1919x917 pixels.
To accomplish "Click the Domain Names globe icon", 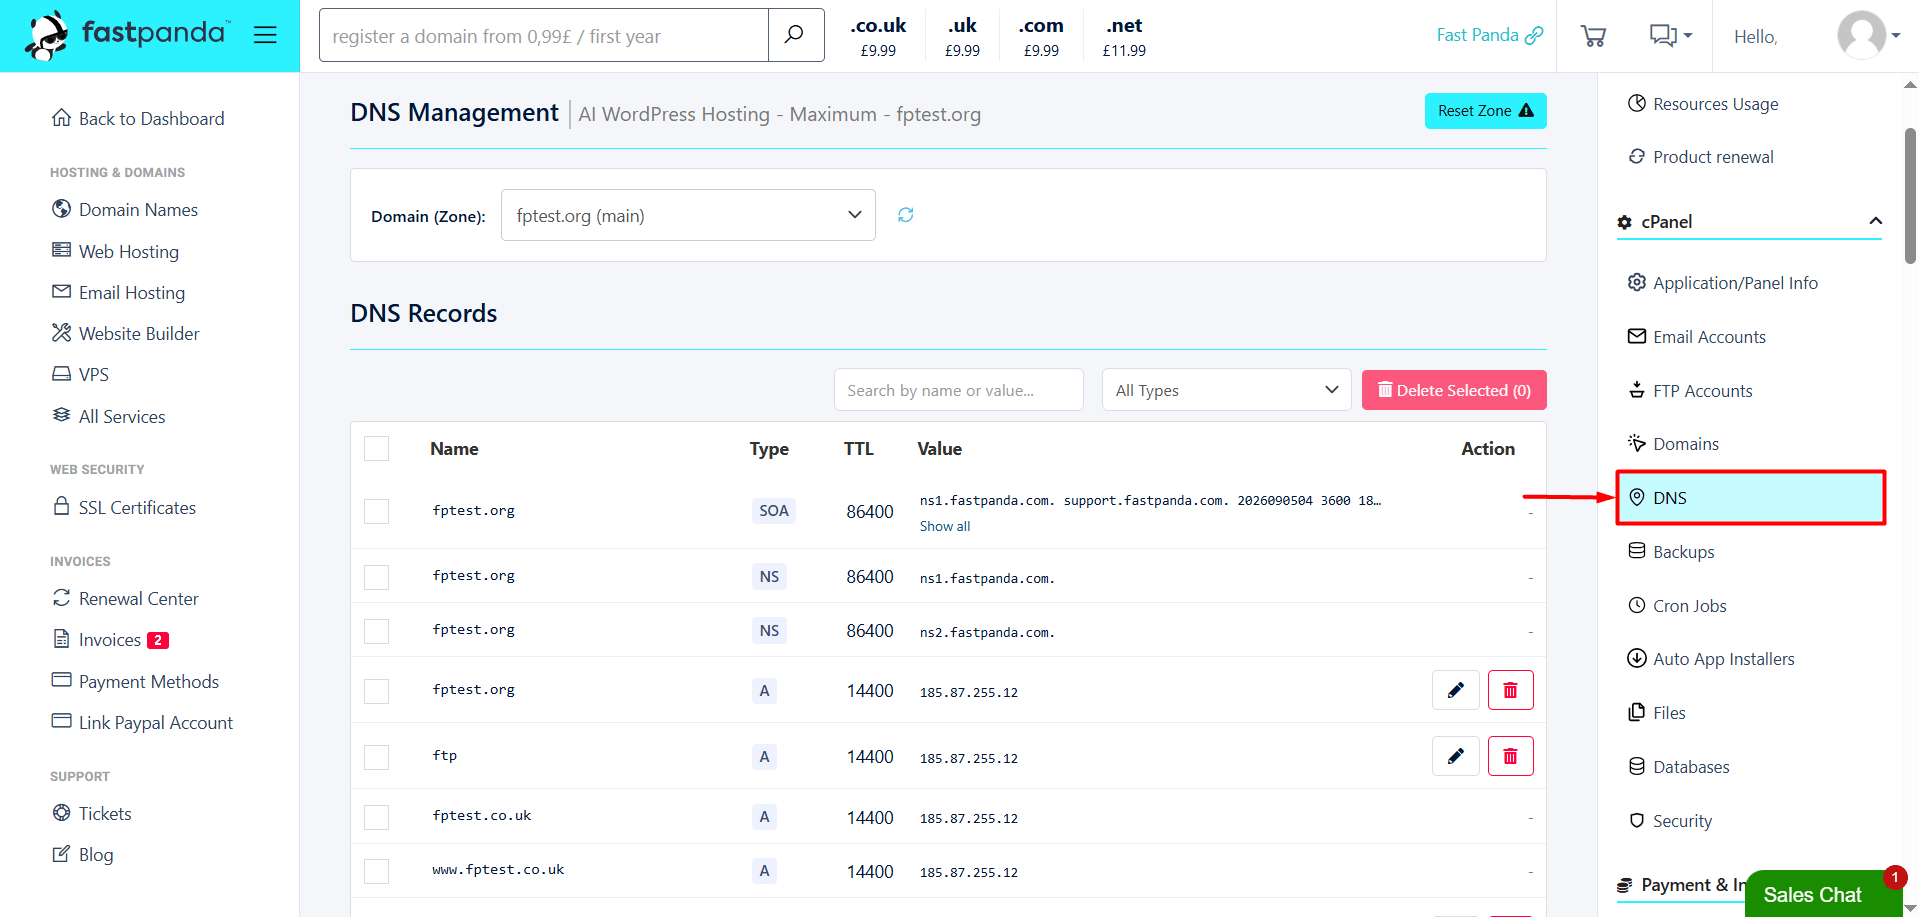I will pyautogui.click(x=61, y=209).
